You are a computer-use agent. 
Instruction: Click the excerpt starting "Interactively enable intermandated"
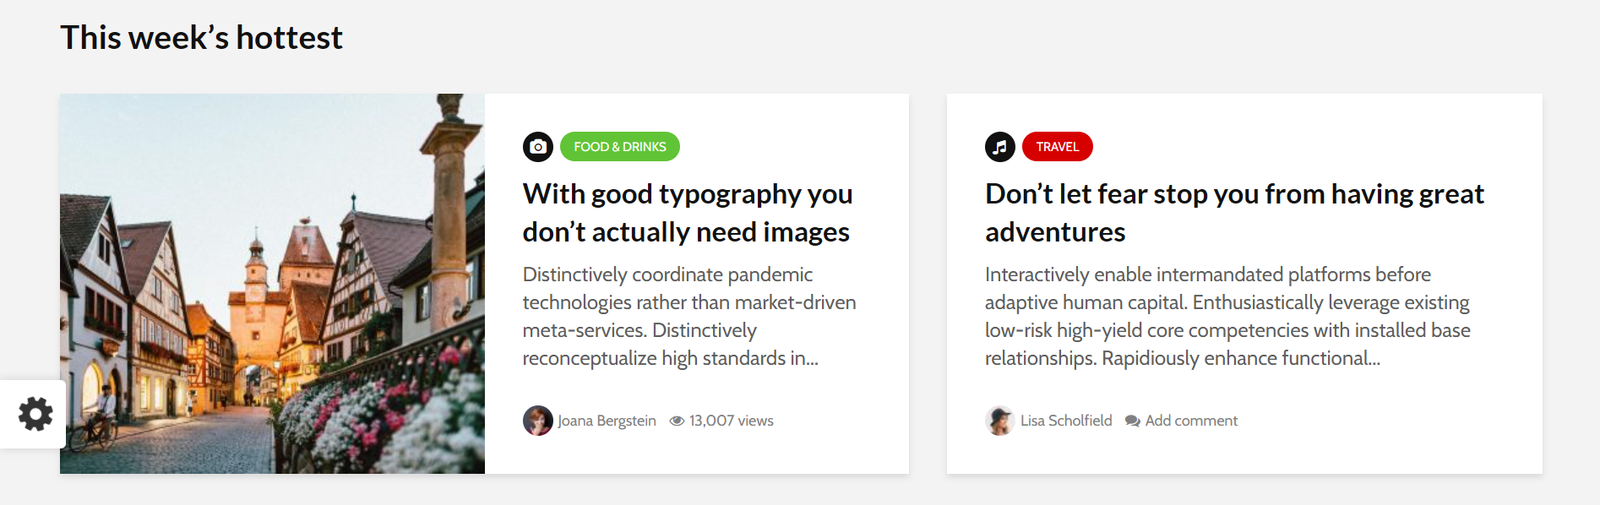[1227, 316]
